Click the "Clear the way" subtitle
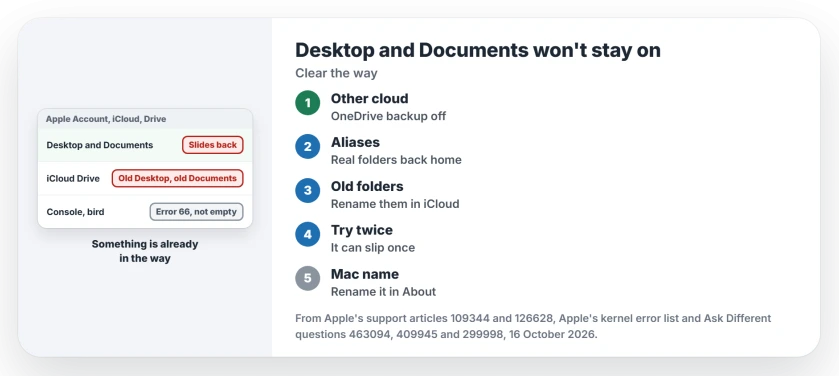This screenshot has height=376, width=839. (336, 73)
